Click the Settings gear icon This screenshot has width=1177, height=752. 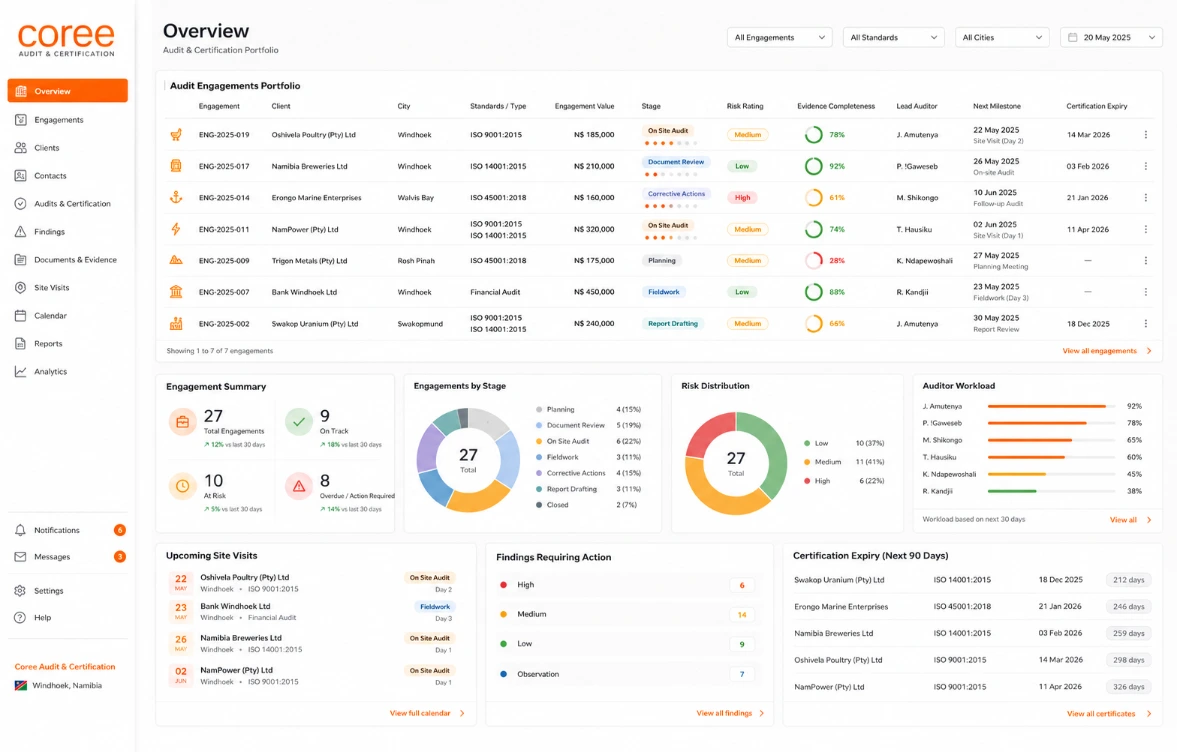(x=20, y=591)
